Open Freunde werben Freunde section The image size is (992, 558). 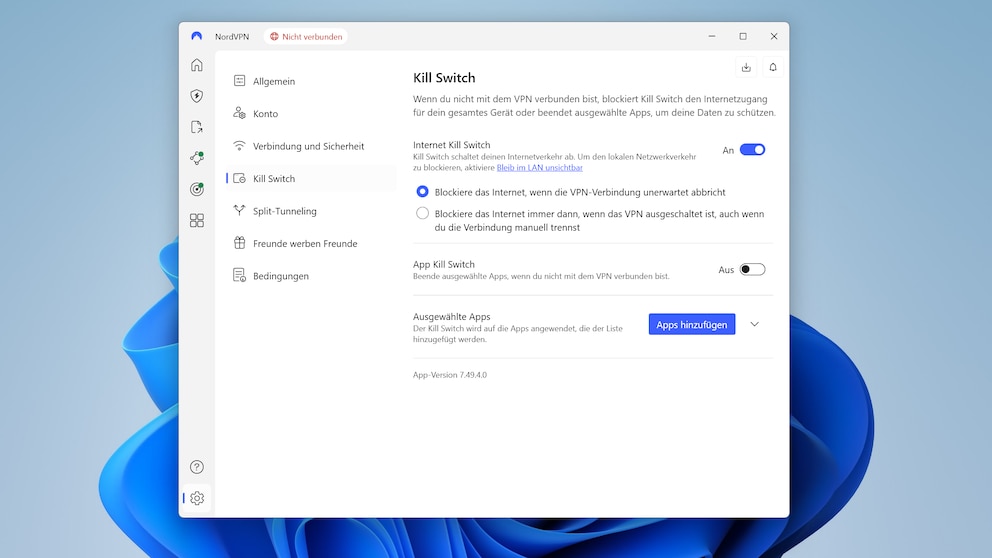[x=311, y=244]
